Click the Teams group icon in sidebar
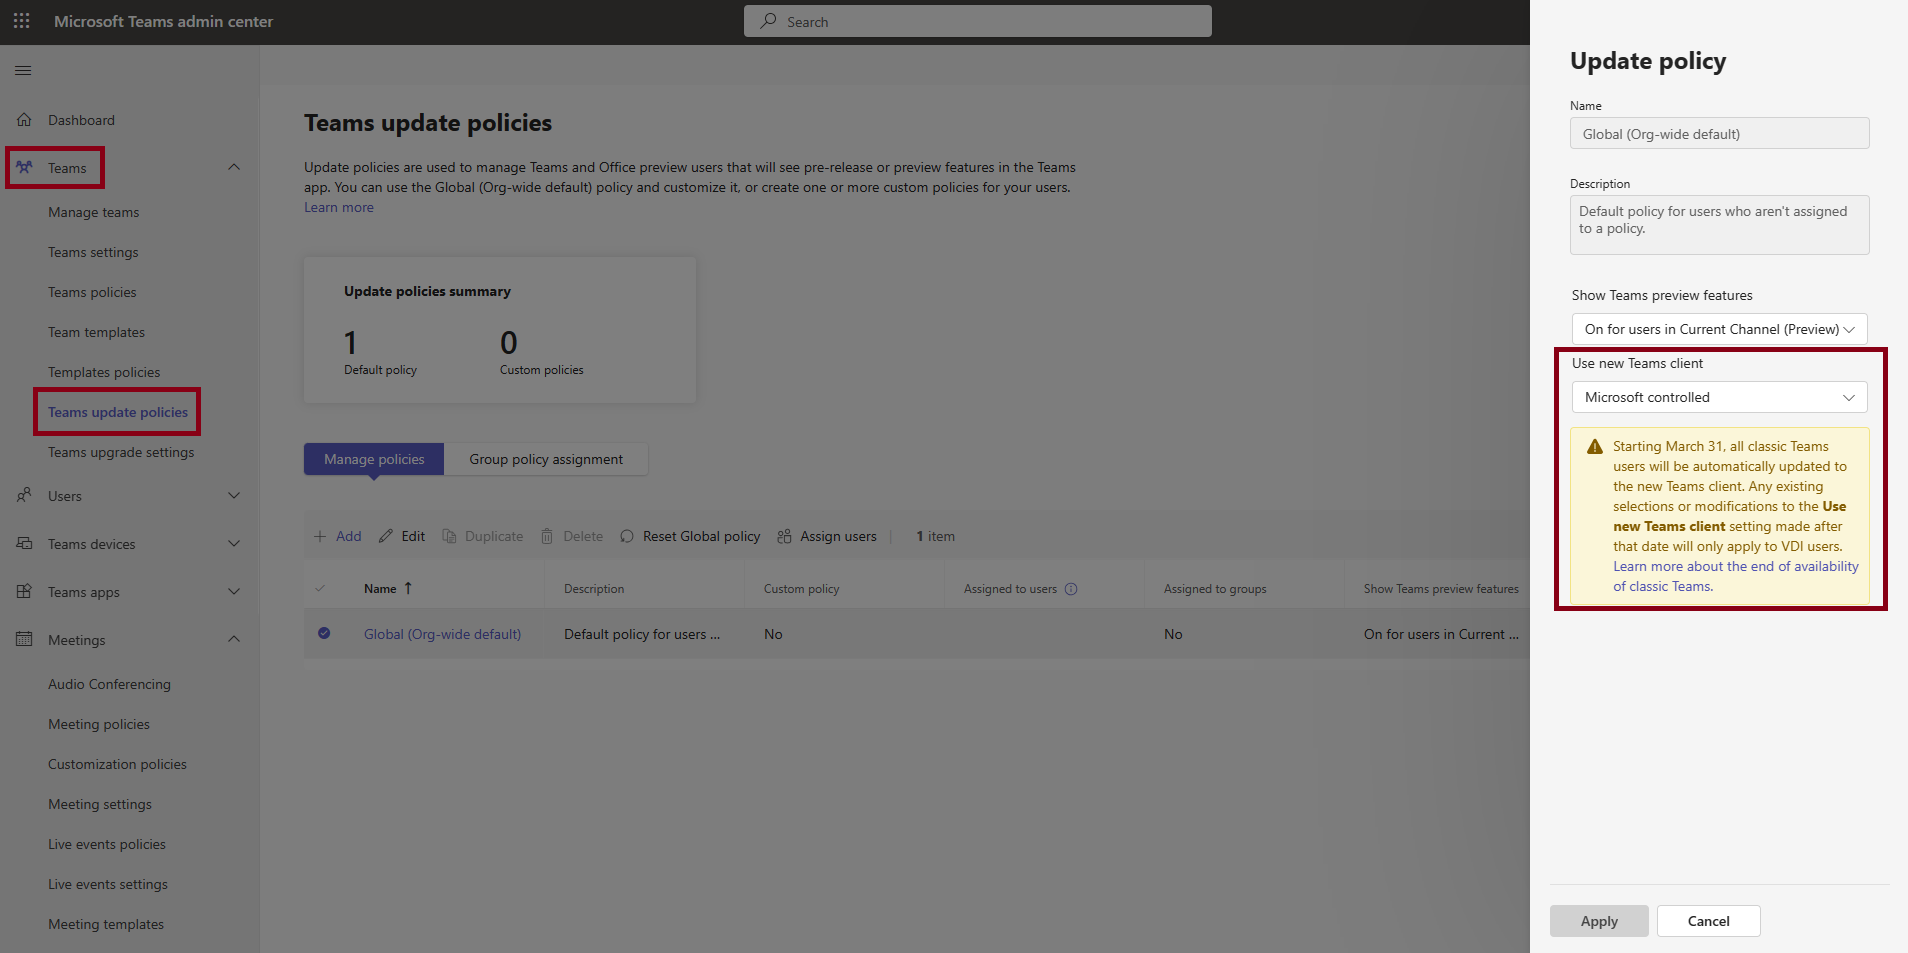 24,167
